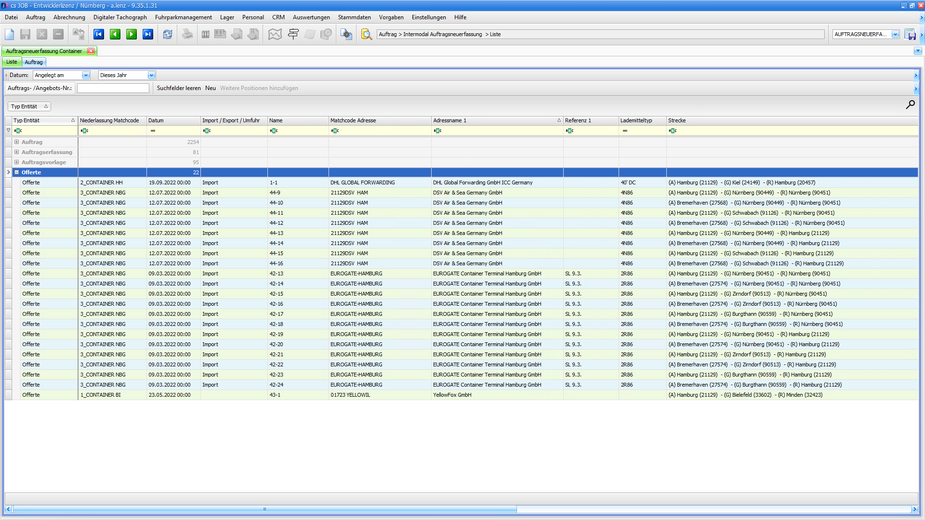Viewport: 925px width, 520px height.
Task: Click the refresh toolbar icon
Action: point(168,34)
